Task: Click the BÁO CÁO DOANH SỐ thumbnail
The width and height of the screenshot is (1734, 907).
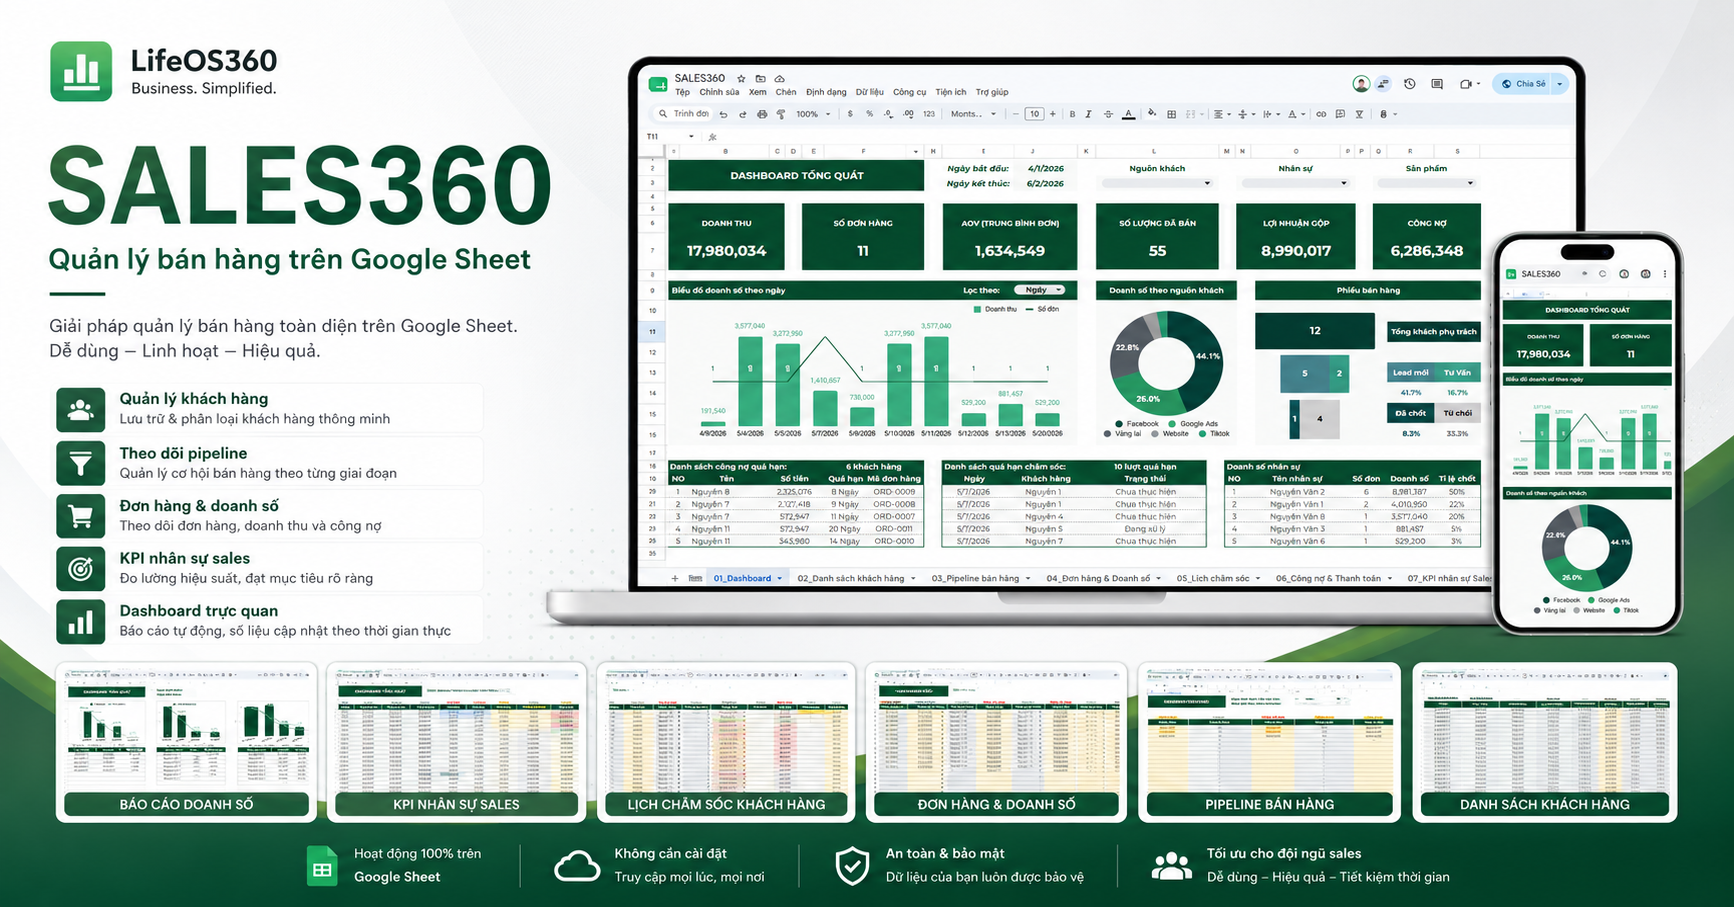Action: 186,742
